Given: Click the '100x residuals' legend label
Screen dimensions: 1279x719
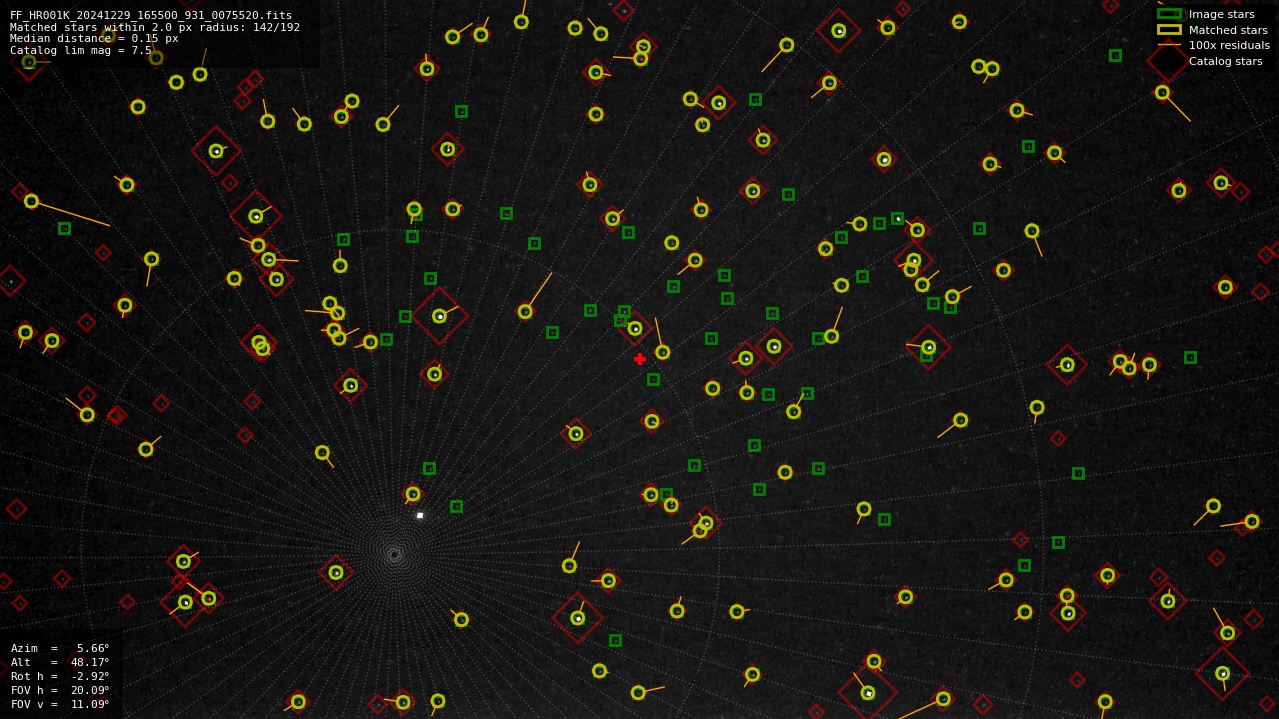Looking at the screenshot, I should (x=1229, y=45).
